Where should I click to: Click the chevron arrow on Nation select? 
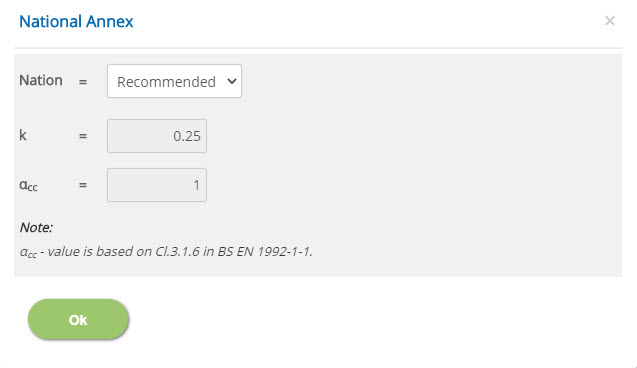232,81
